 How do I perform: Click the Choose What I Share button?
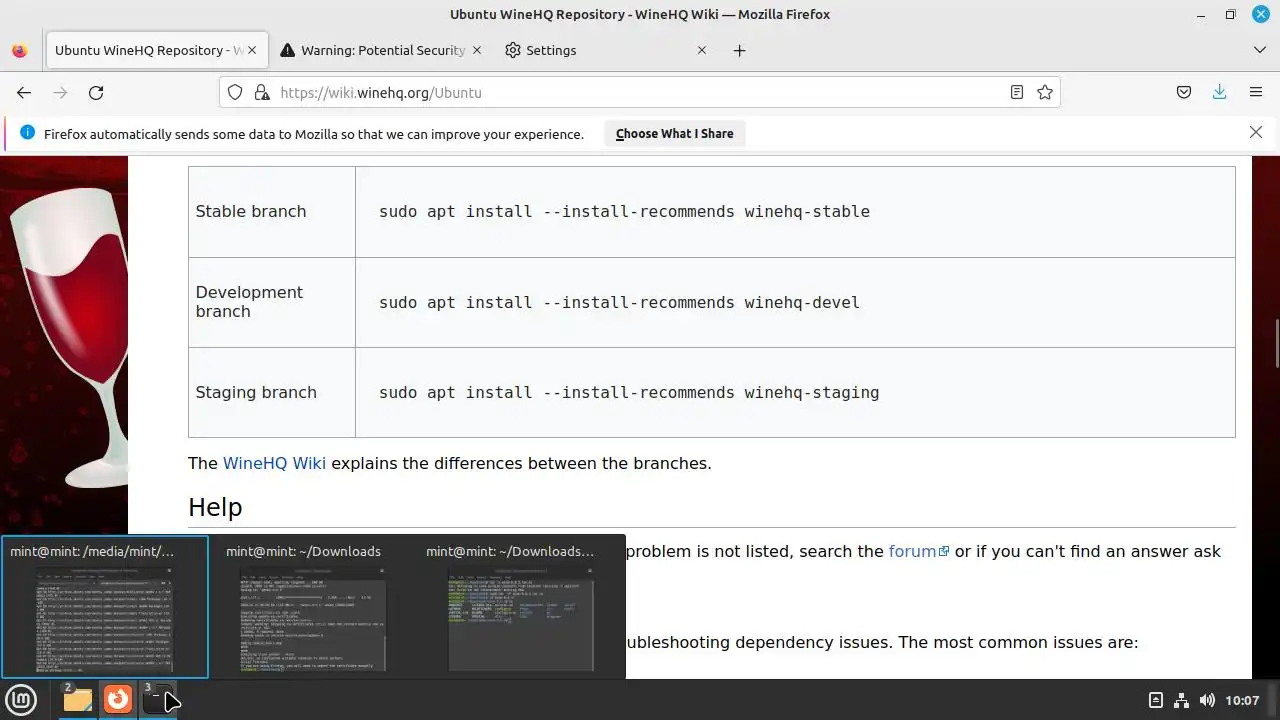point(674,134)
